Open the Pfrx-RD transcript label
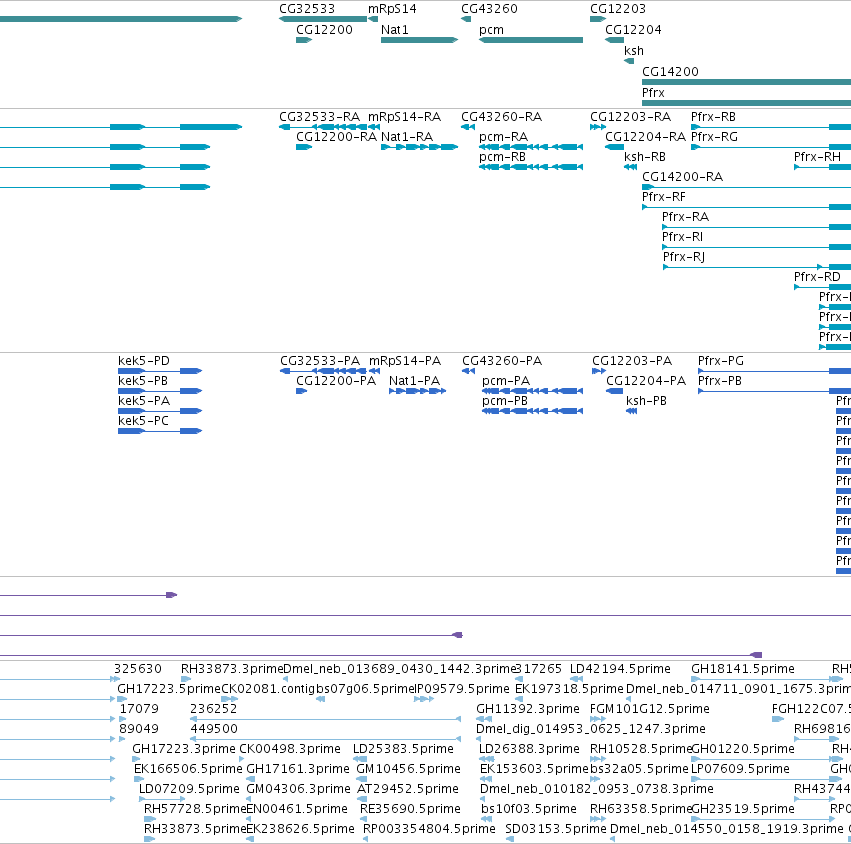This screenshot has height=844, width=851. [x=817, y=277]
